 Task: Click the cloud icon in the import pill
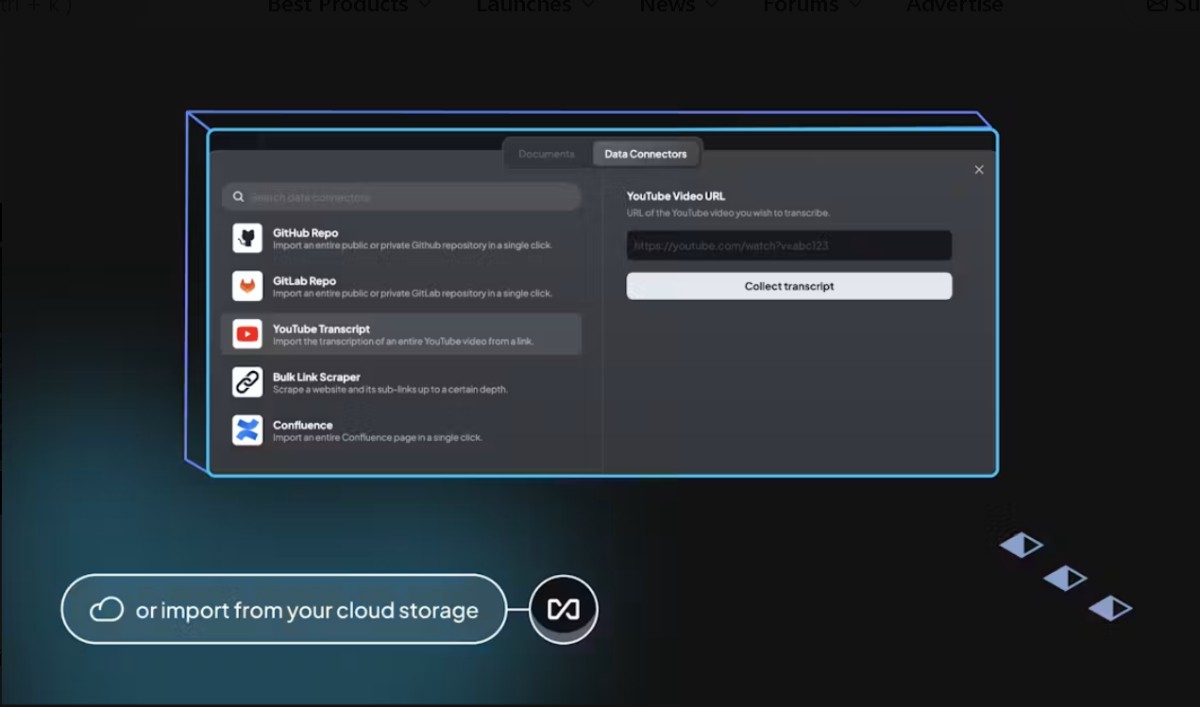pos(106,610)
